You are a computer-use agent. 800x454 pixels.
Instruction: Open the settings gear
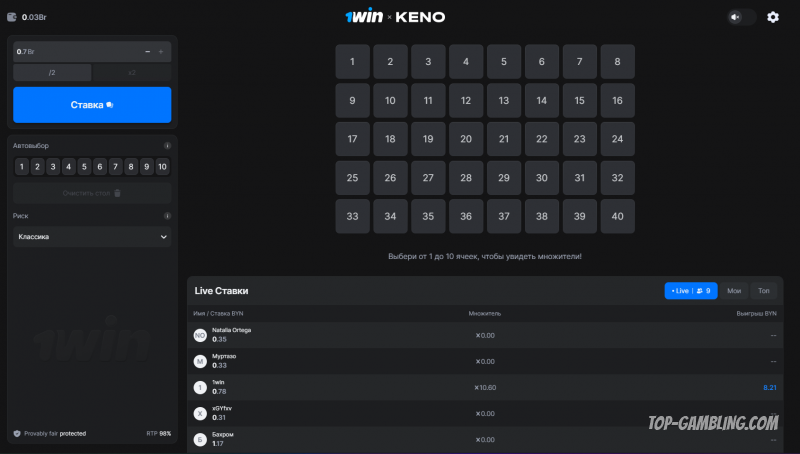tap(772, 17)
